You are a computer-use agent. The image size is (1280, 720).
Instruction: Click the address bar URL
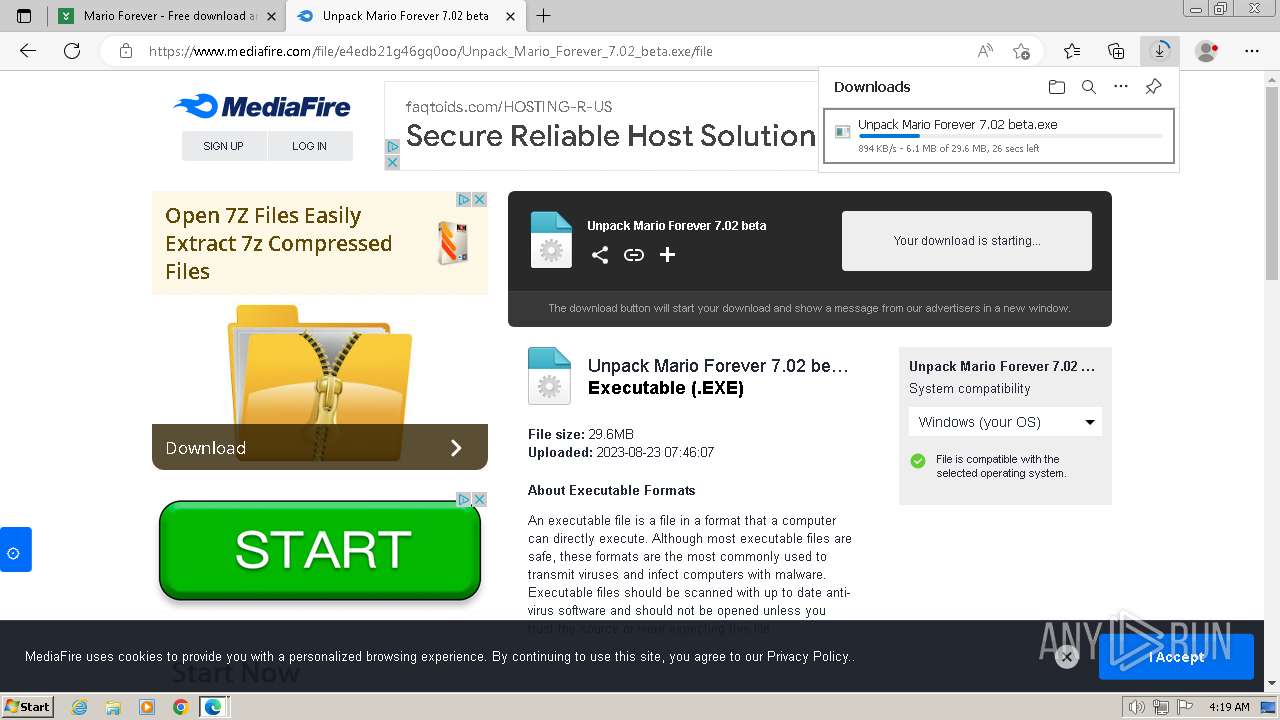coord(431,51)
